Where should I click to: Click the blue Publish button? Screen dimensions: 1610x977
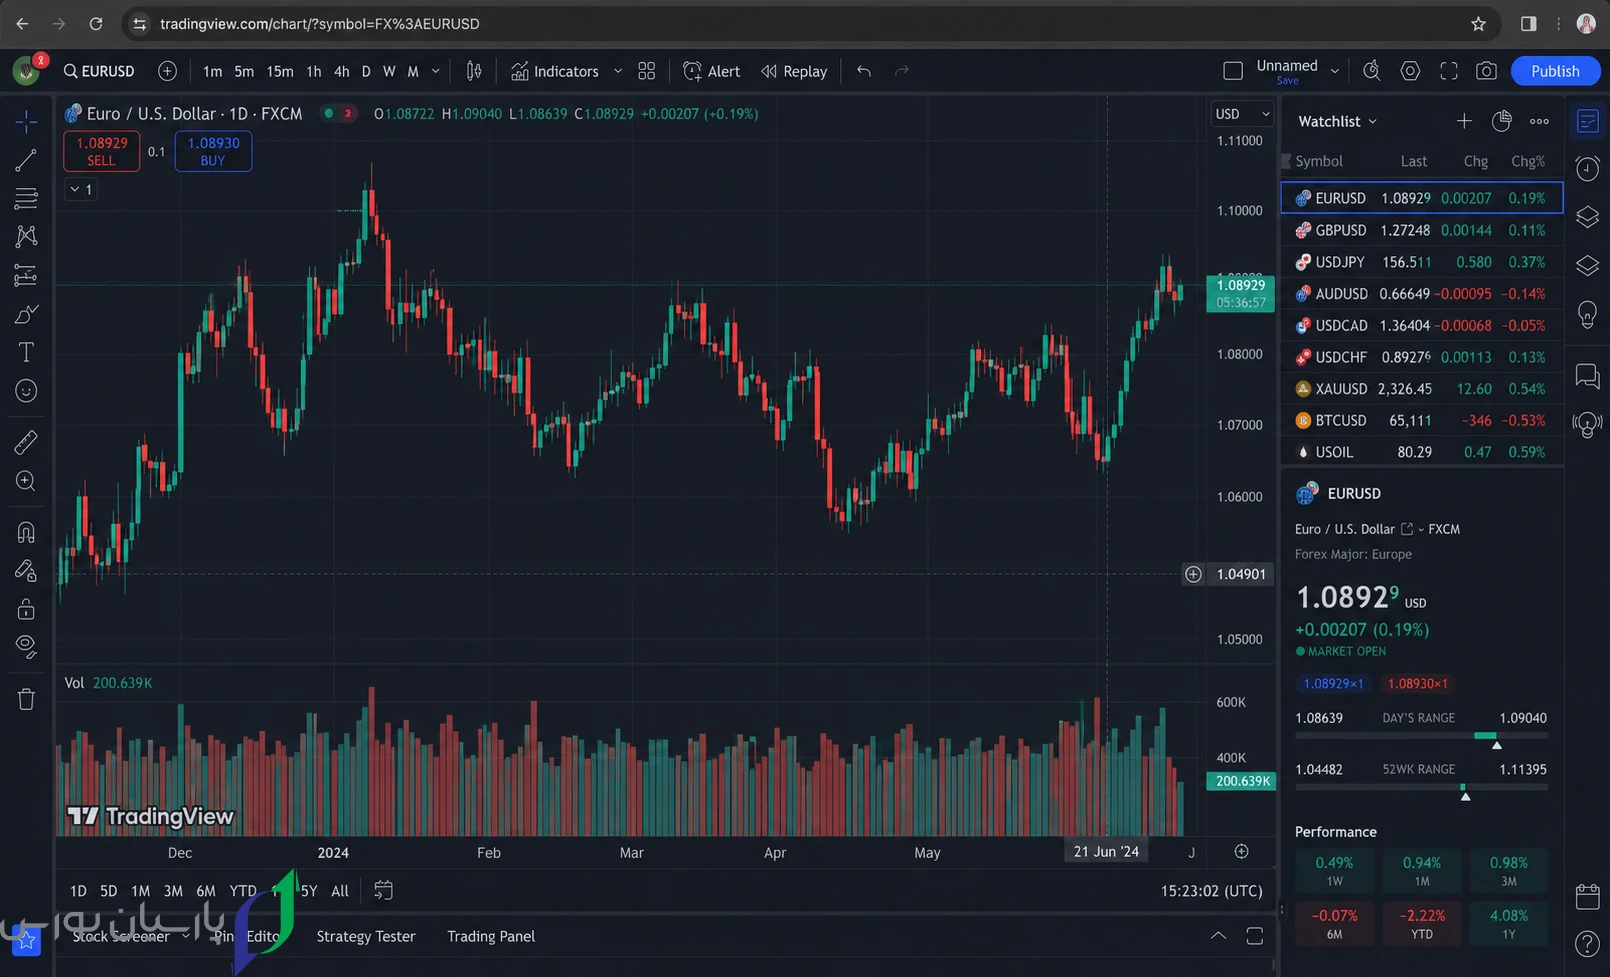[1555, 71]
